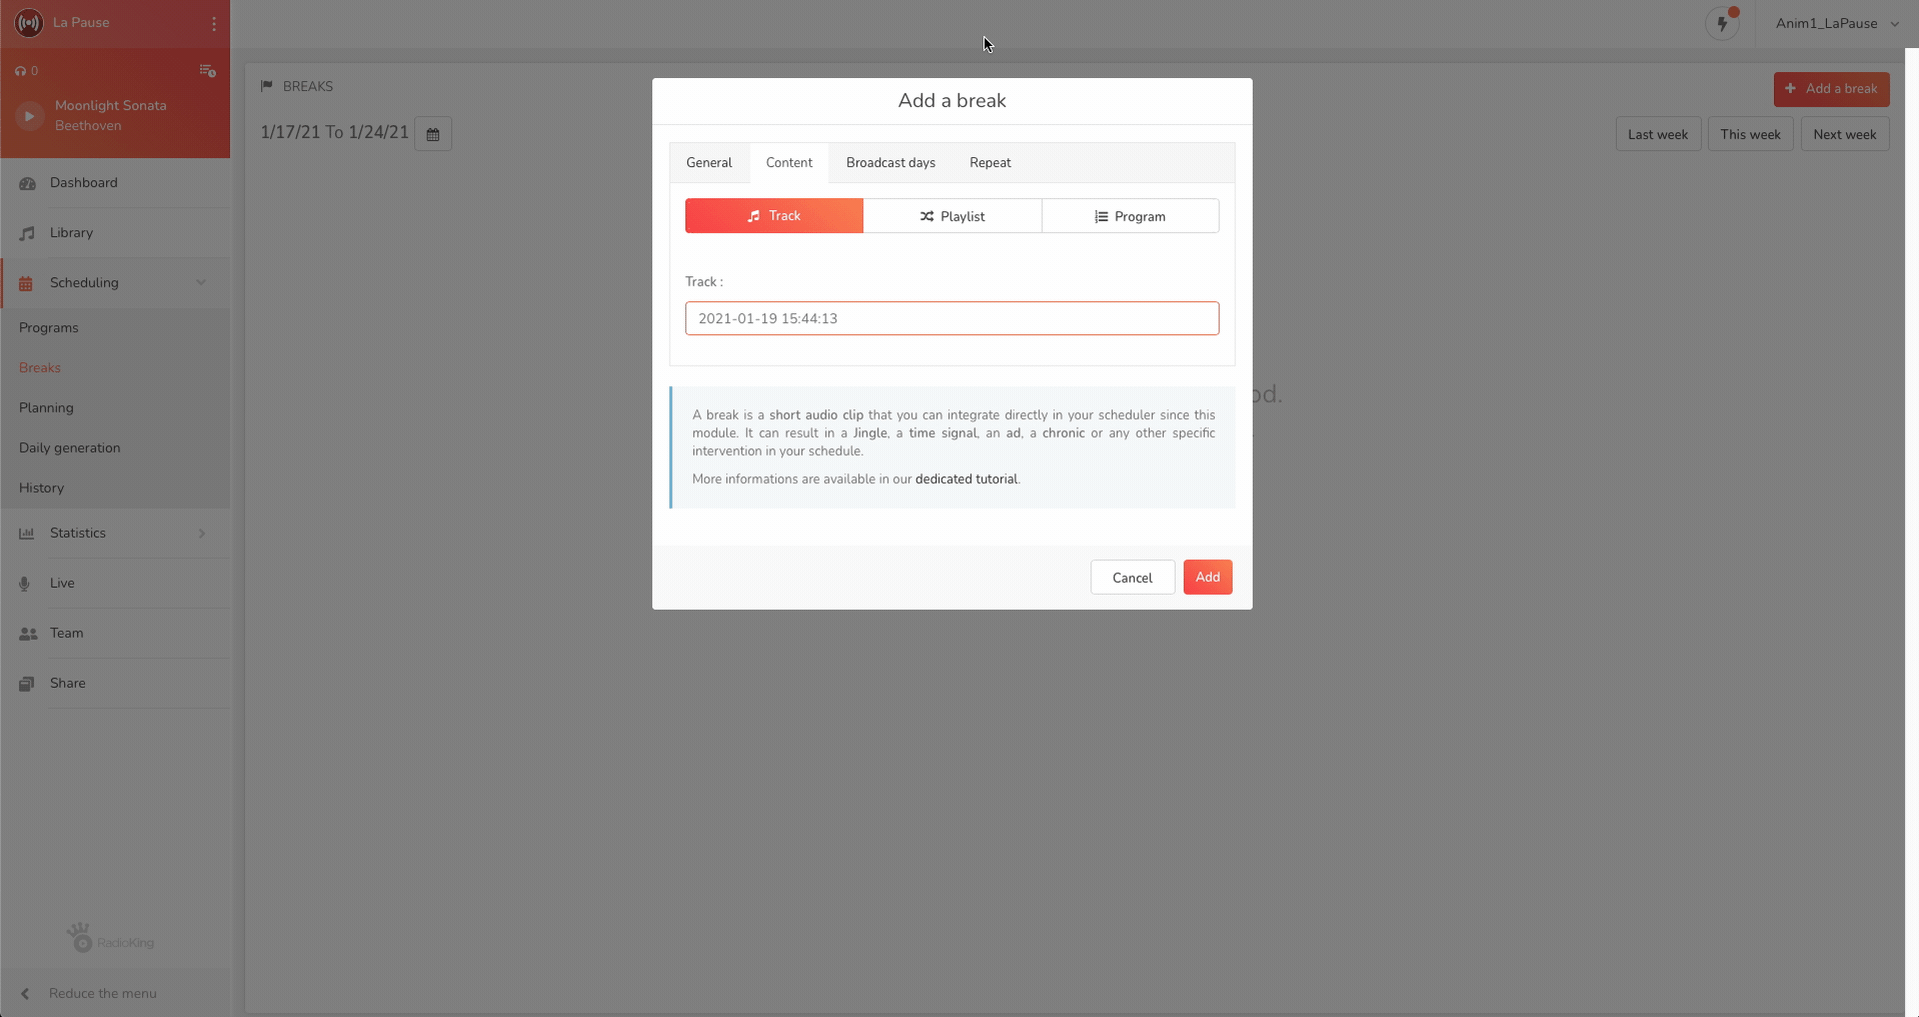This screenshot has height=1017, width=1919.
Task: Choose Program as break content type
Action: coord(1130,216)
